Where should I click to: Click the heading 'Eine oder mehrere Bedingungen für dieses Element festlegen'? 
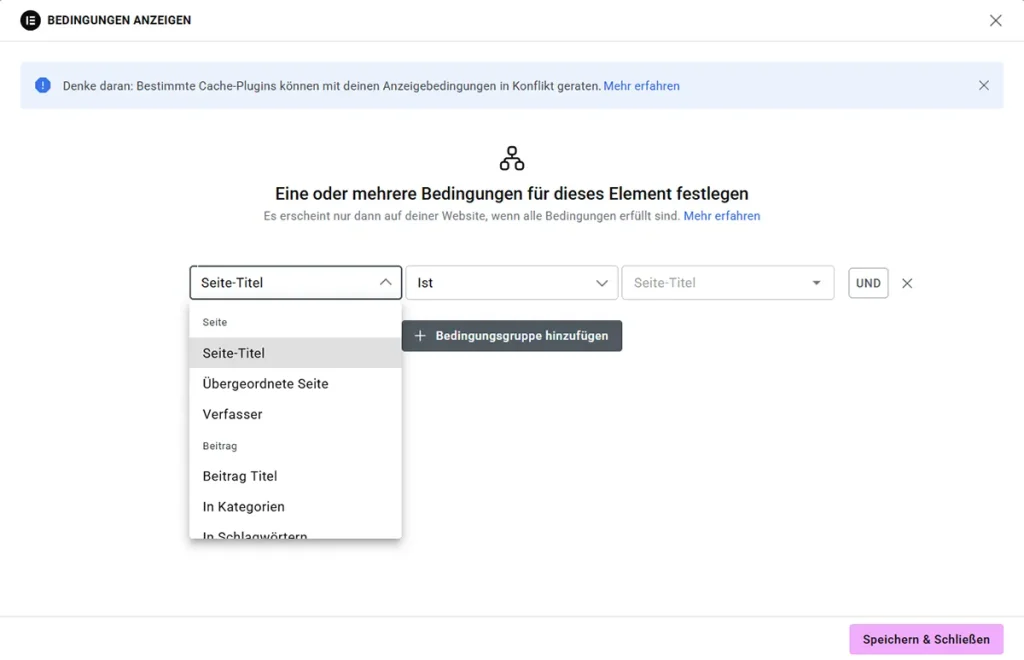point(511,194)
